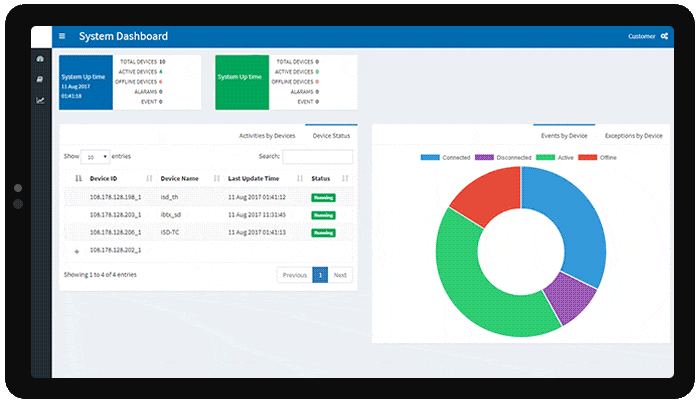The width and height of the screenshot is (700, 402).
Task: Click ACTIVE DEVICES in the green card
Action: point(294,71)
